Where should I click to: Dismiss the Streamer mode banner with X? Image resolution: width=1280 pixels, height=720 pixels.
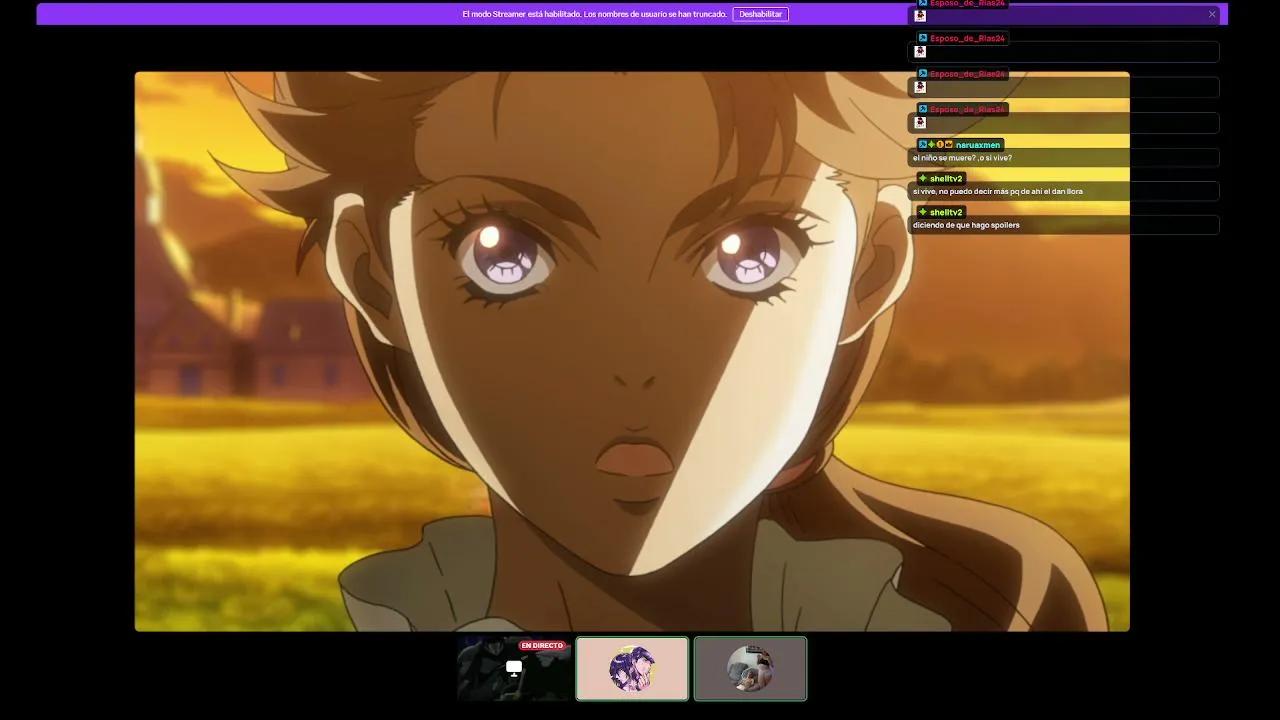[x=1212, y=14]
